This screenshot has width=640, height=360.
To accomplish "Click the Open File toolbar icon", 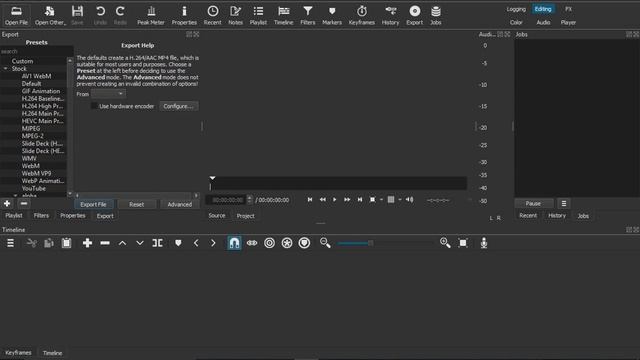I will tap(16, 16).
